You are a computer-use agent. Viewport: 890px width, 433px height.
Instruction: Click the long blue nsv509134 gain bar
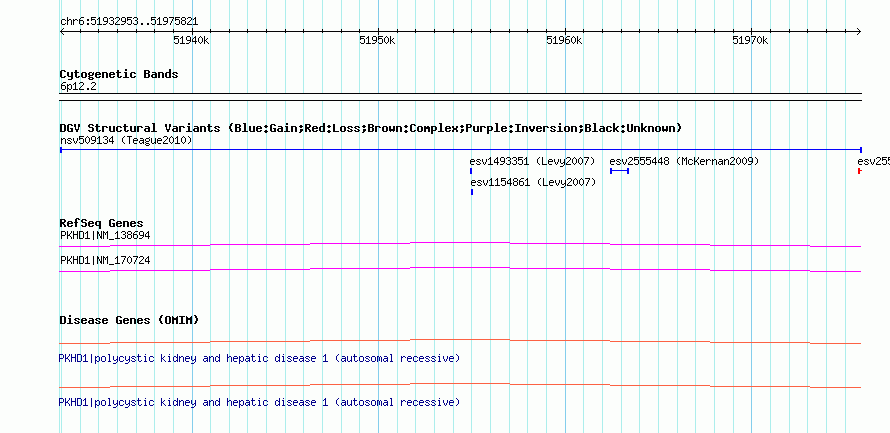click(x=461, y=150)
